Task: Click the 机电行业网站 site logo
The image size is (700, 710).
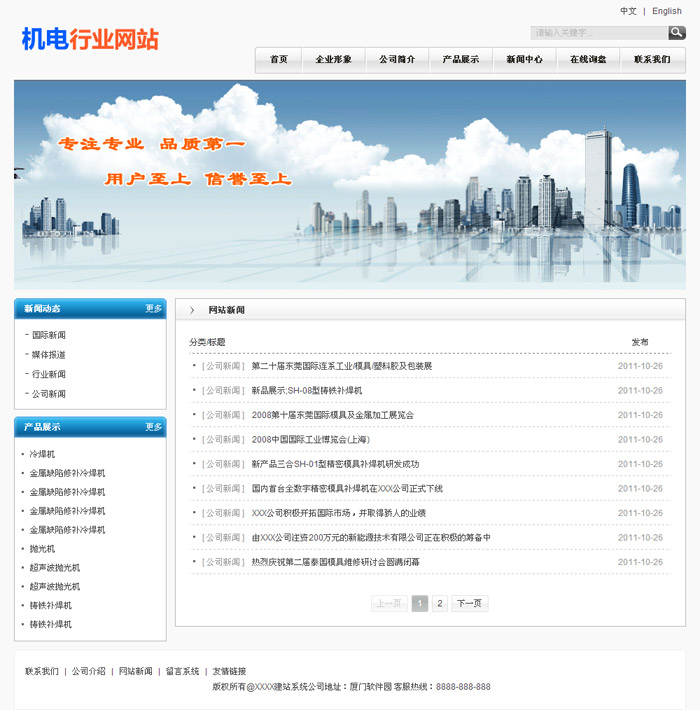Action: [x=90, y=39]
